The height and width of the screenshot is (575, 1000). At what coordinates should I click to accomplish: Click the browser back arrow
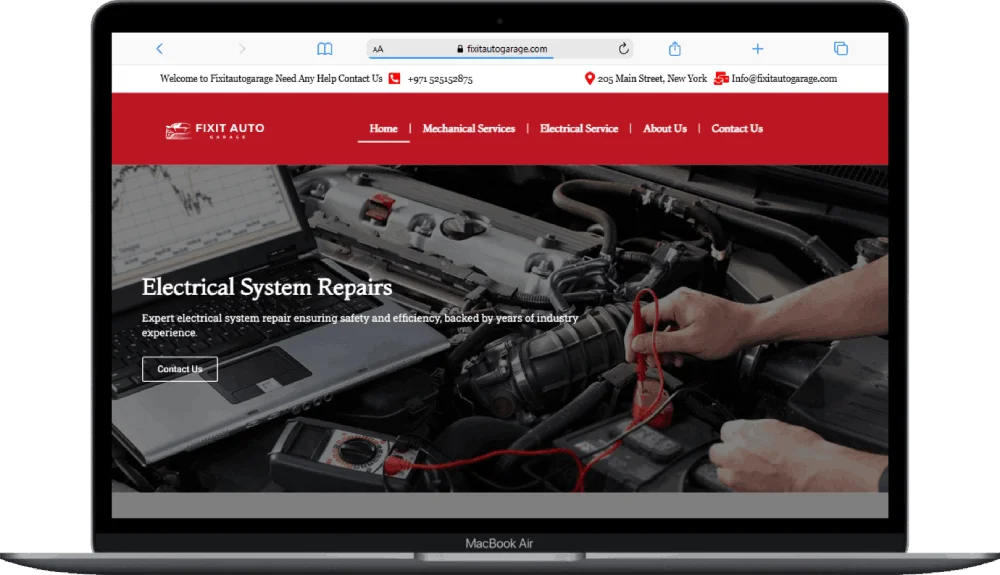coord(159,49)
